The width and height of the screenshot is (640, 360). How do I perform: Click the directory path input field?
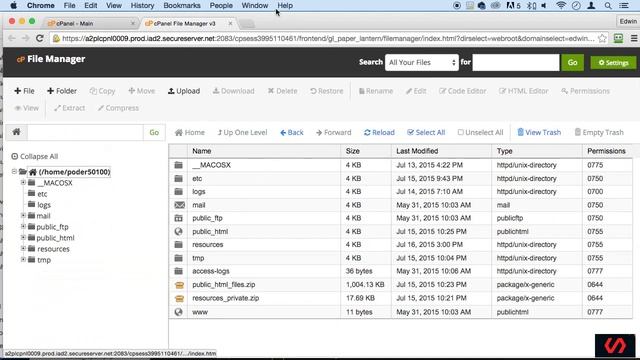85,132
